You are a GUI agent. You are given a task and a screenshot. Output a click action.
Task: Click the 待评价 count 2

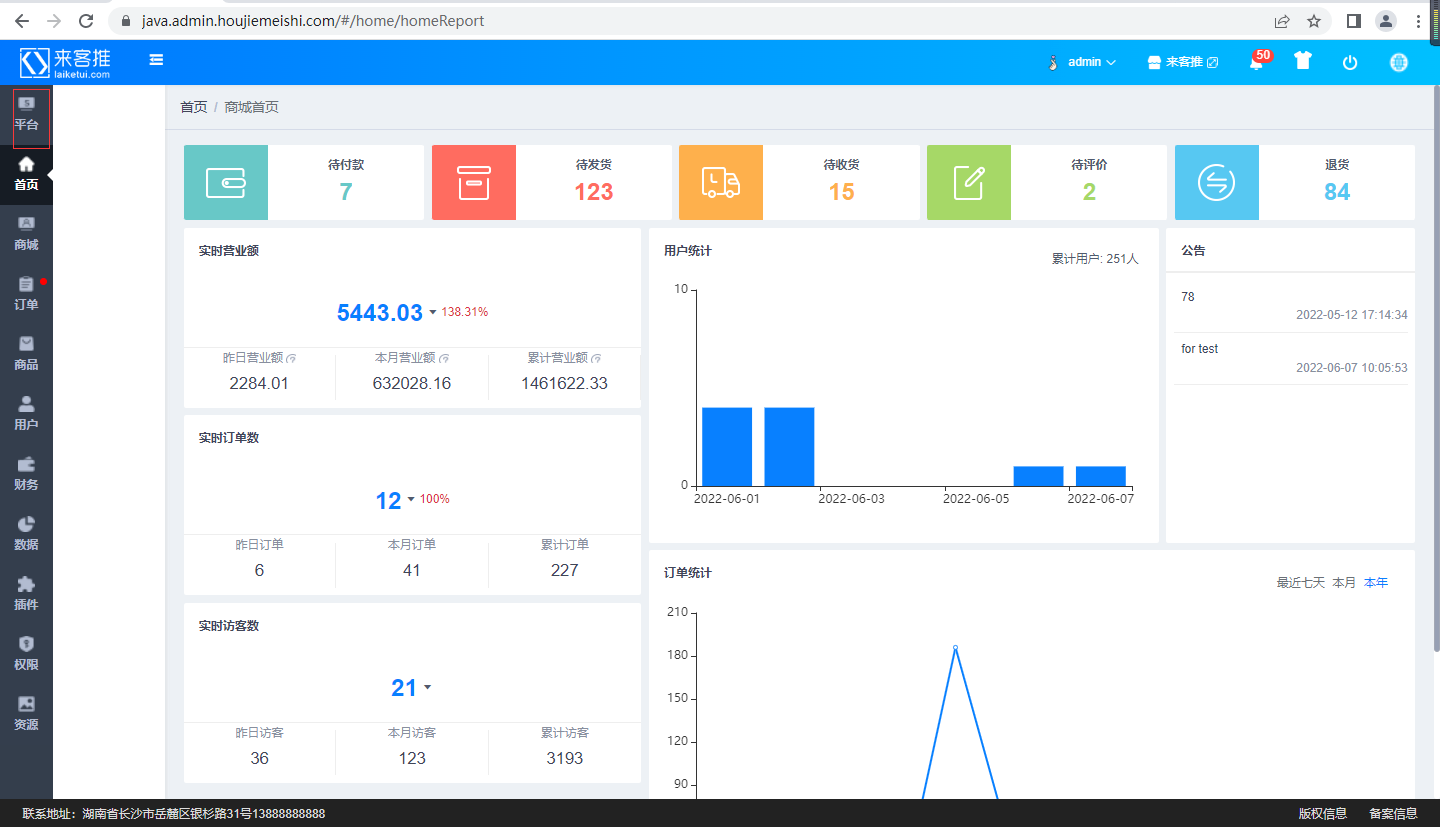[1089, 192]
